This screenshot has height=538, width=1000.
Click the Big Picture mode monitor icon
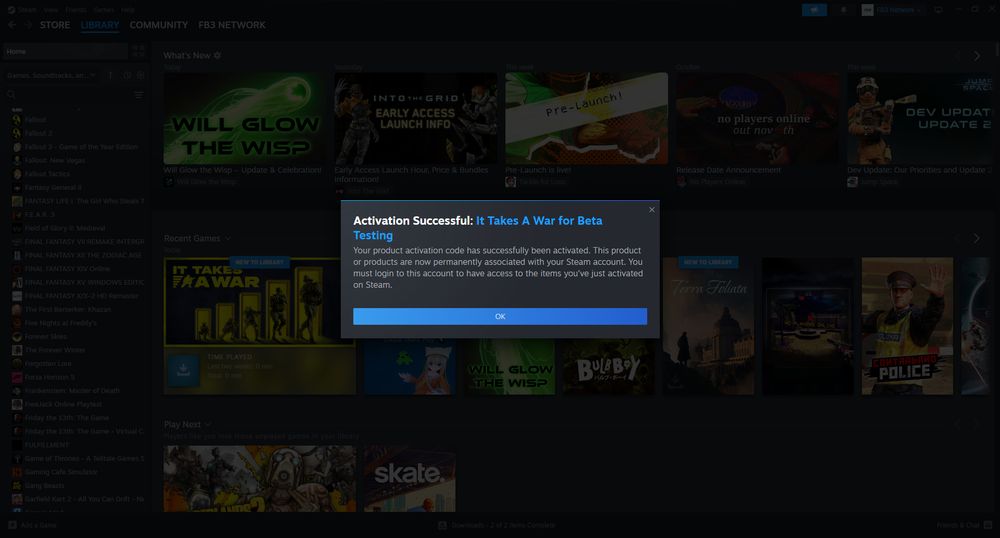point(938,10)
